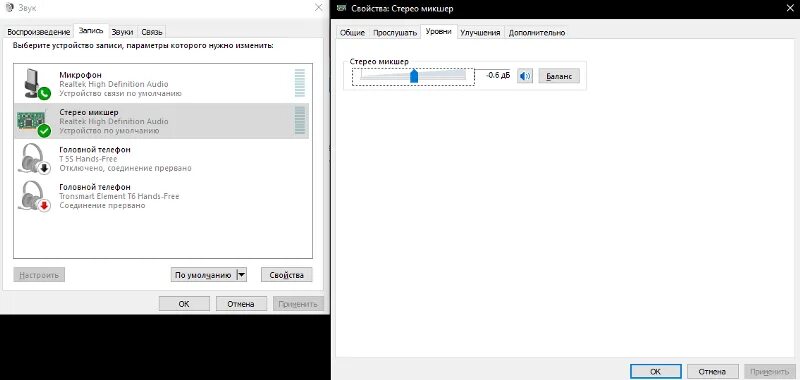Click the Стерео микшер level slider handle

[x=414, y=76]
